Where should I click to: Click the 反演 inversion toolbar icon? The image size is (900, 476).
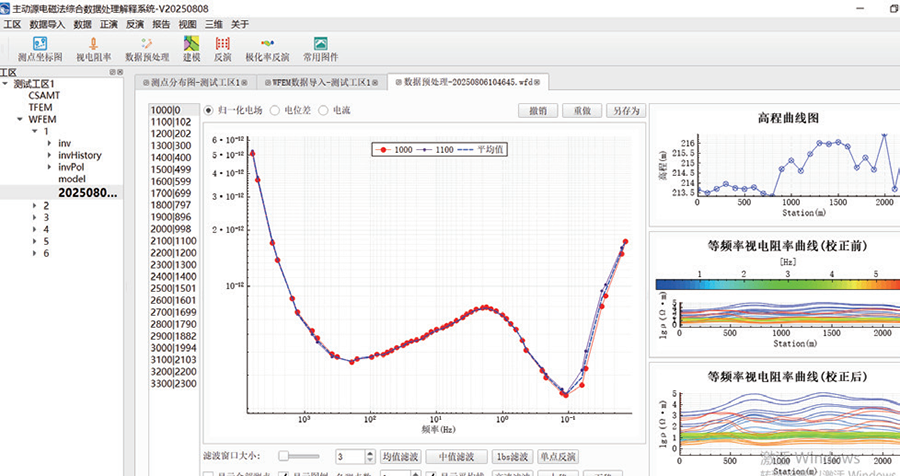click(x=222, y=49)
